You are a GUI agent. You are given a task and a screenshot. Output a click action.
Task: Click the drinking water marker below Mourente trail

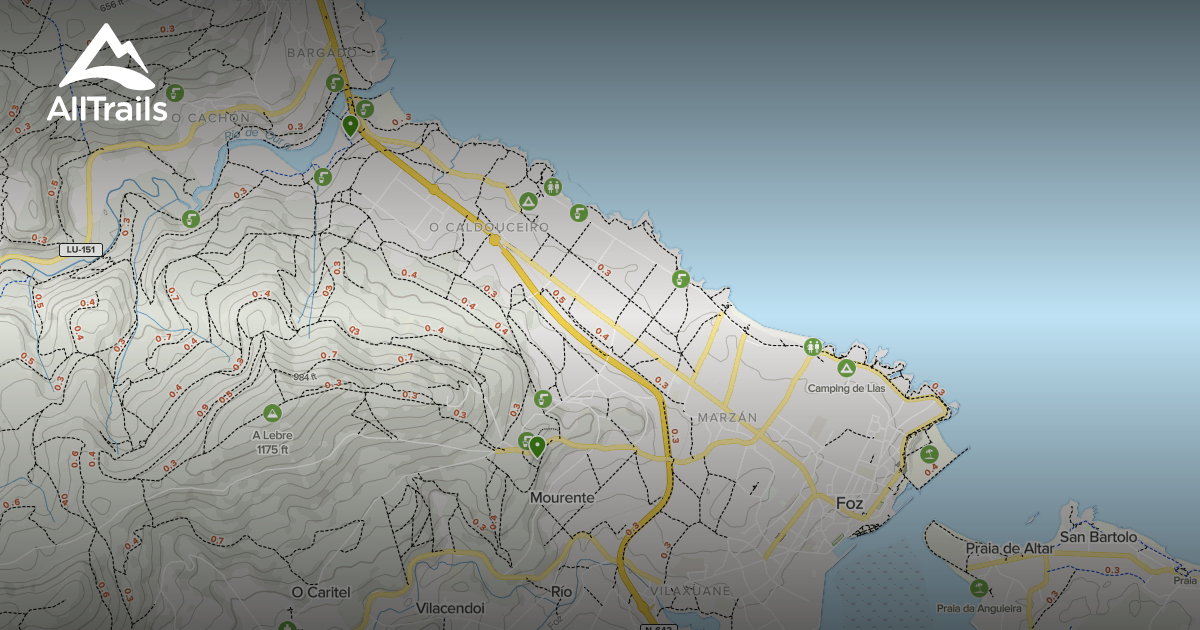[x=525, y=440]
